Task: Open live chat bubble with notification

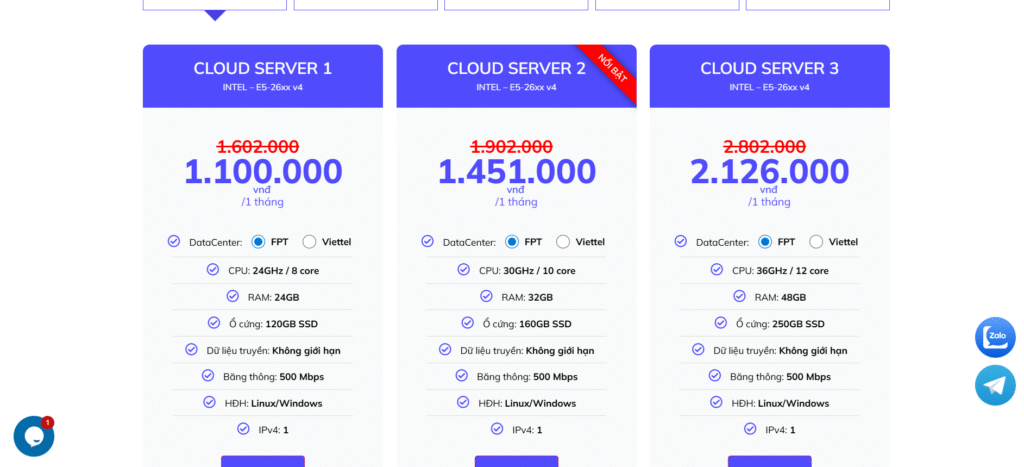Action: click(33, 436)
